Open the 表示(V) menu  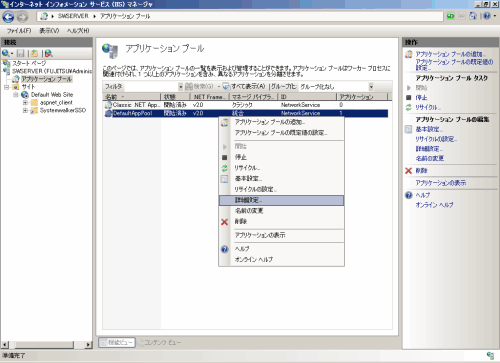pyautogui.click(x=49, y=31)
